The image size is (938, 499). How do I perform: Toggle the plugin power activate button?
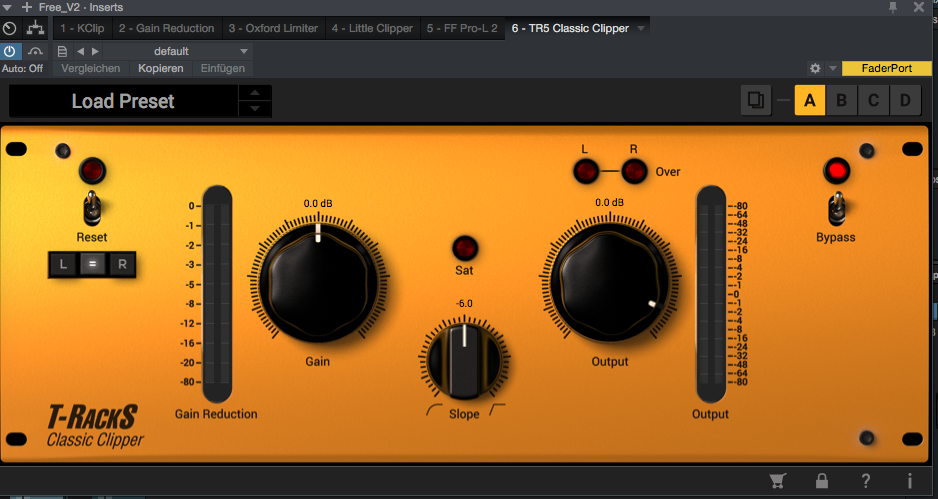point(10,51)
